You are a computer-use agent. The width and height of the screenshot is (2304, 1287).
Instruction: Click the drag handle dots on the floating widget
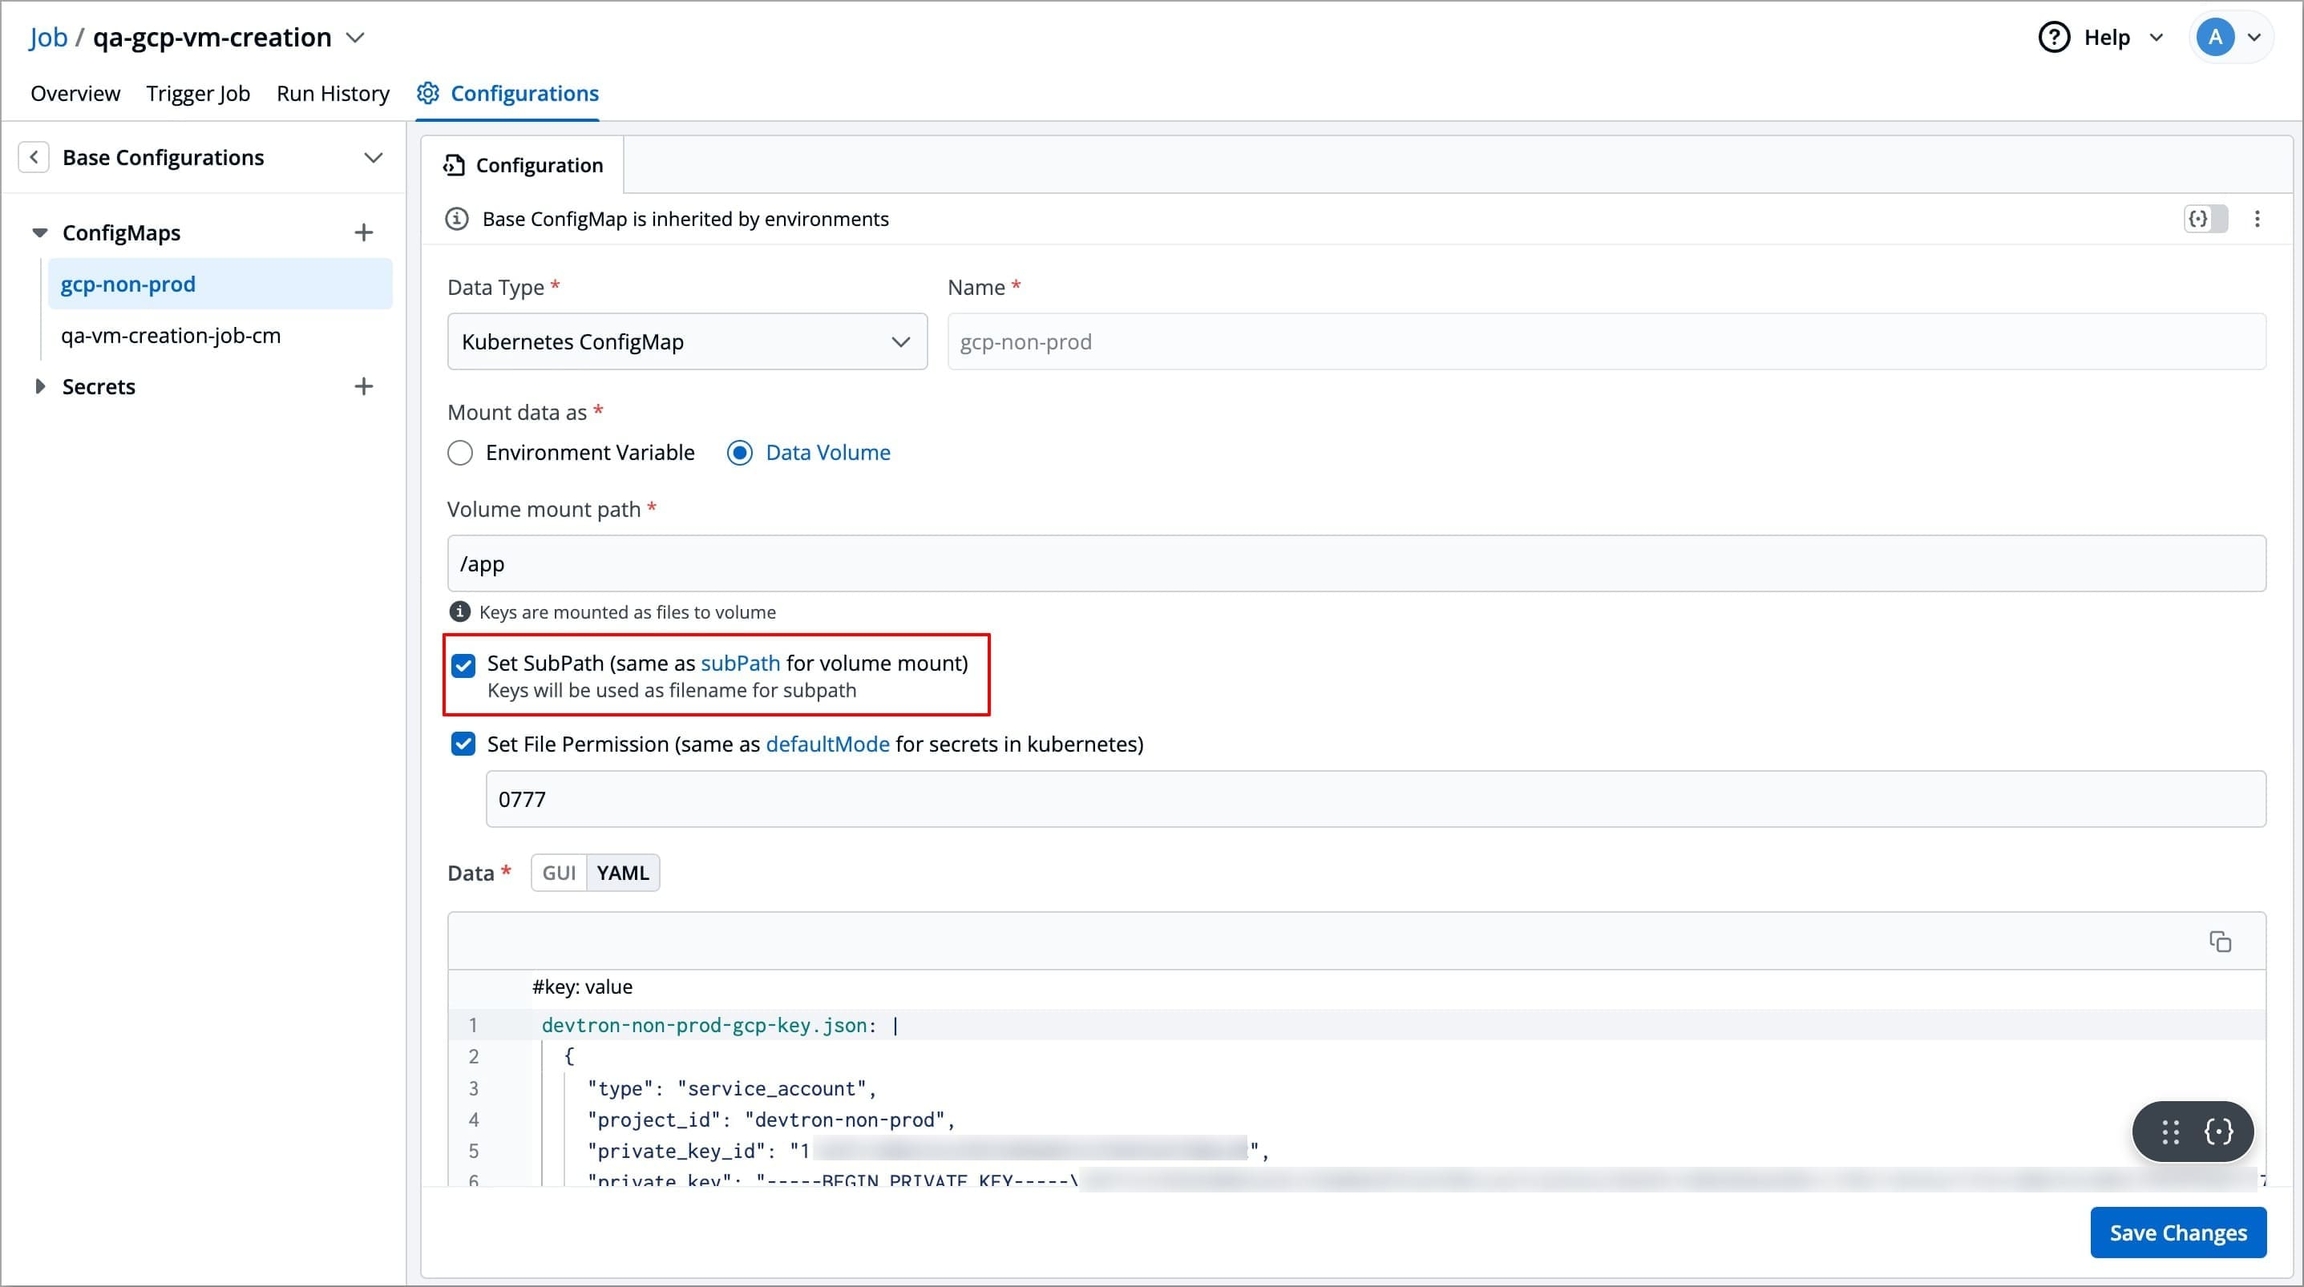point(2170,1131)
